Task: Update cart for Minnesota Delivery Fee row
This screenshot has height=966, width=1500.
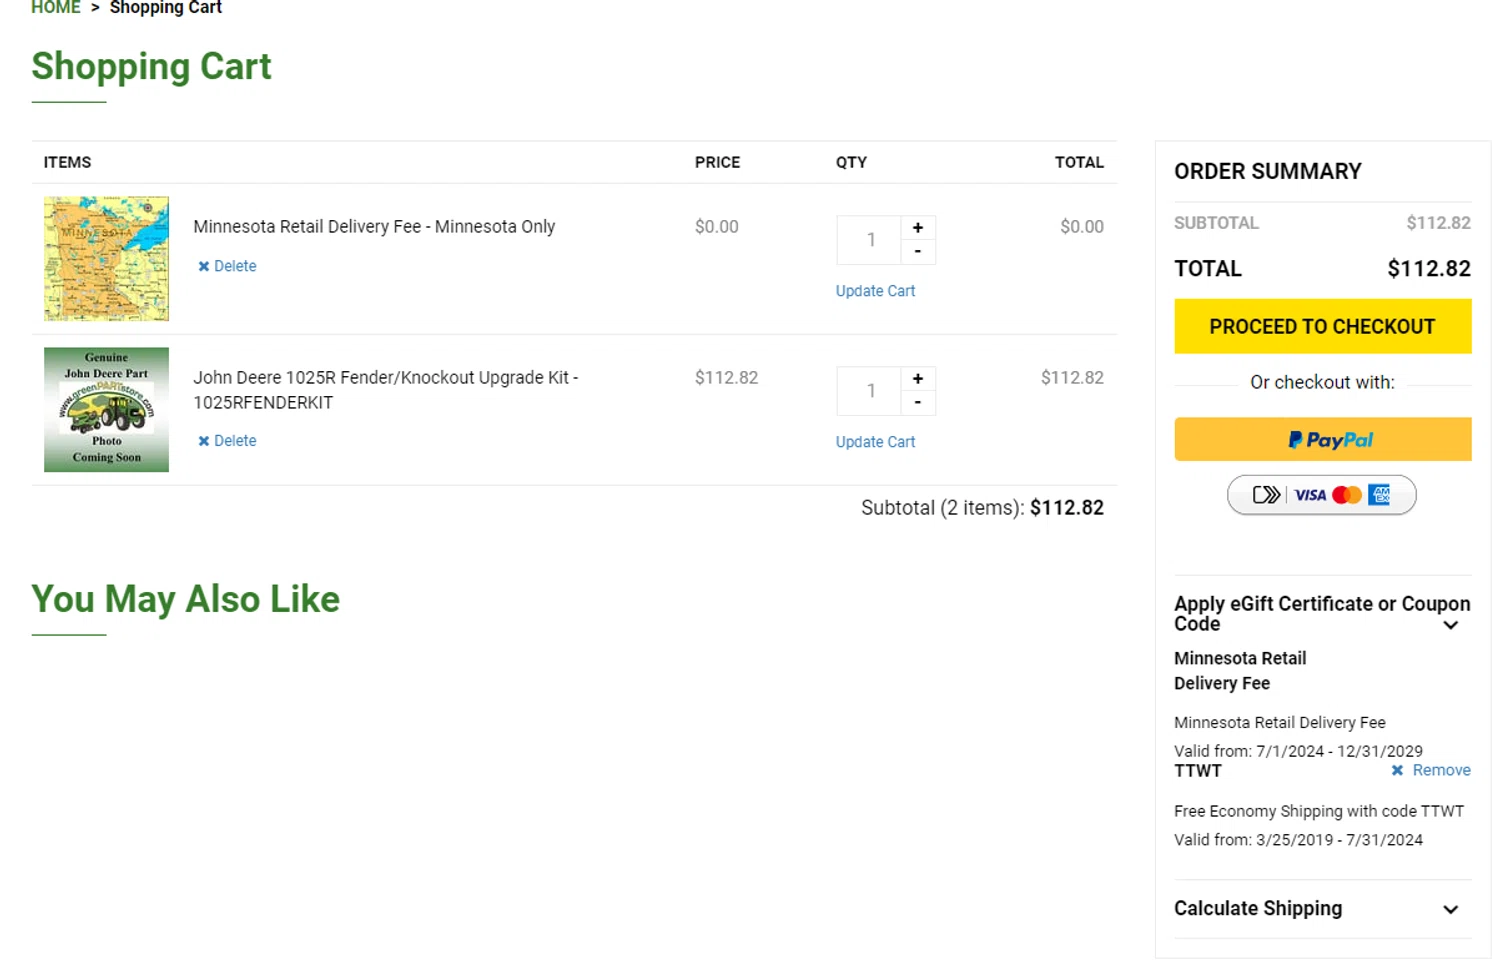Action: click(875, 291)
